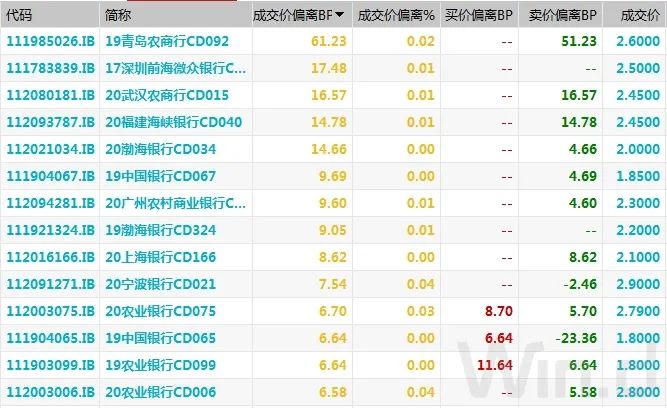Click trade price 2.9000
This screenshot has width=667, height=408.
point(638,284)
